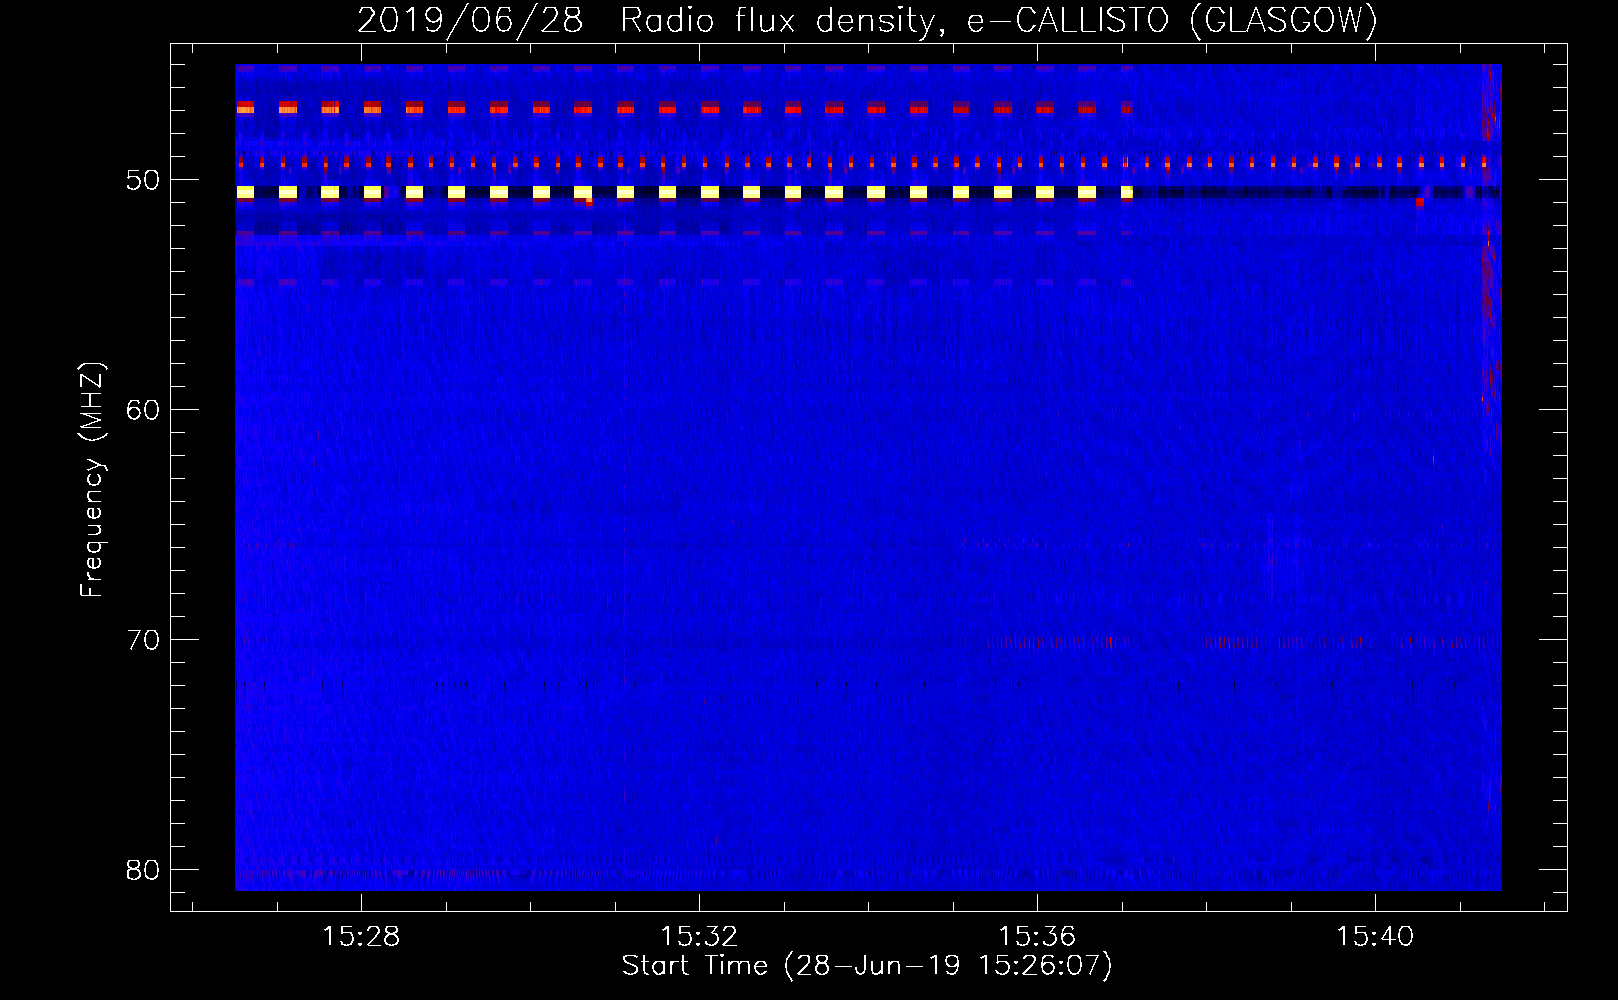Click the 15:28 time tick label
The width and height of the screenshot is (1618, 1000).
[x=361, y=936]
